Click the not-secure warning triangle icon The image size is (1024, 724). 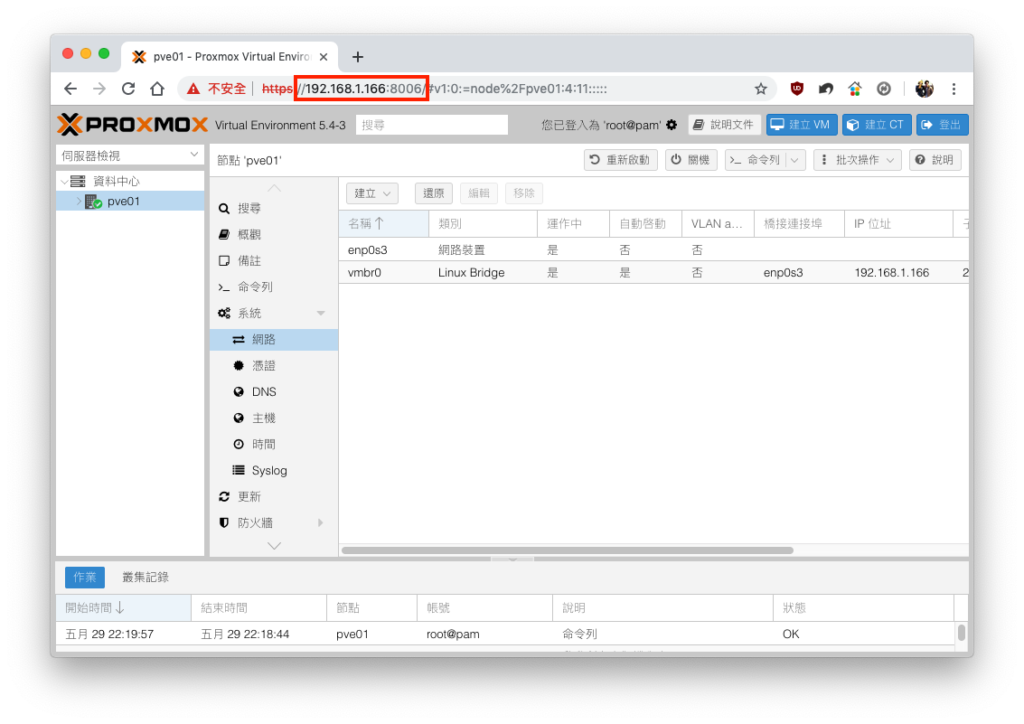click(x=193, y=89)
